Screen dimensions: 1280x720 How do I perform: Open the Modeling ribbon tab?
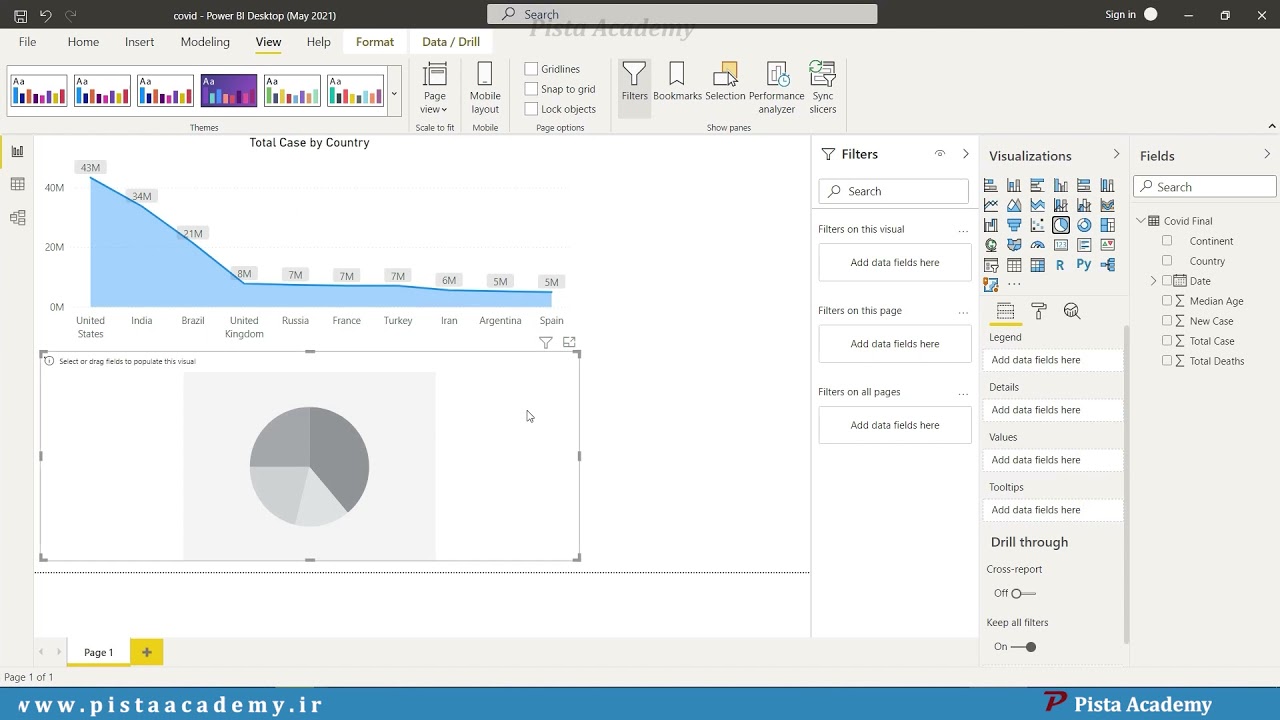205,42
